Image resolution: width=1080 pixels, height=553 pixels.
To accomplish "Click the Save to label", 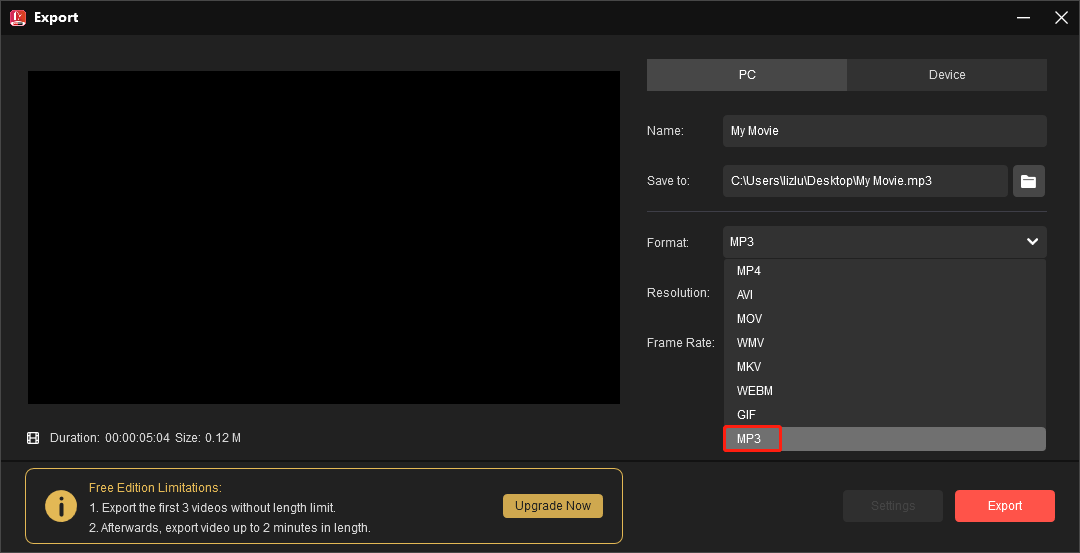I will 668,181.
